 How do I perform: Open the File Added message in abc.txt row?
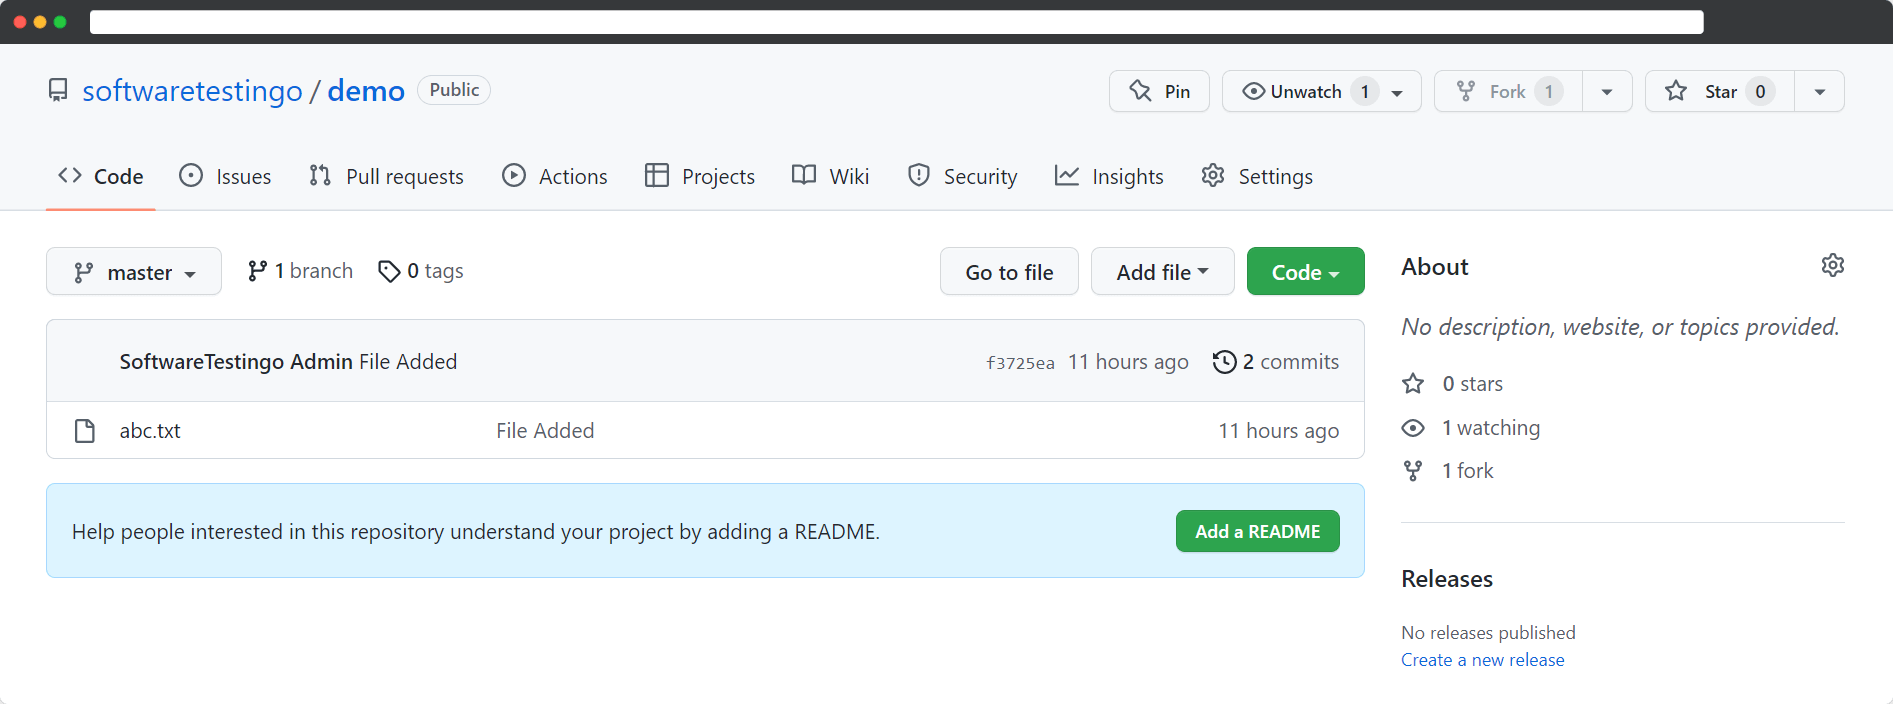pos(545,431)
